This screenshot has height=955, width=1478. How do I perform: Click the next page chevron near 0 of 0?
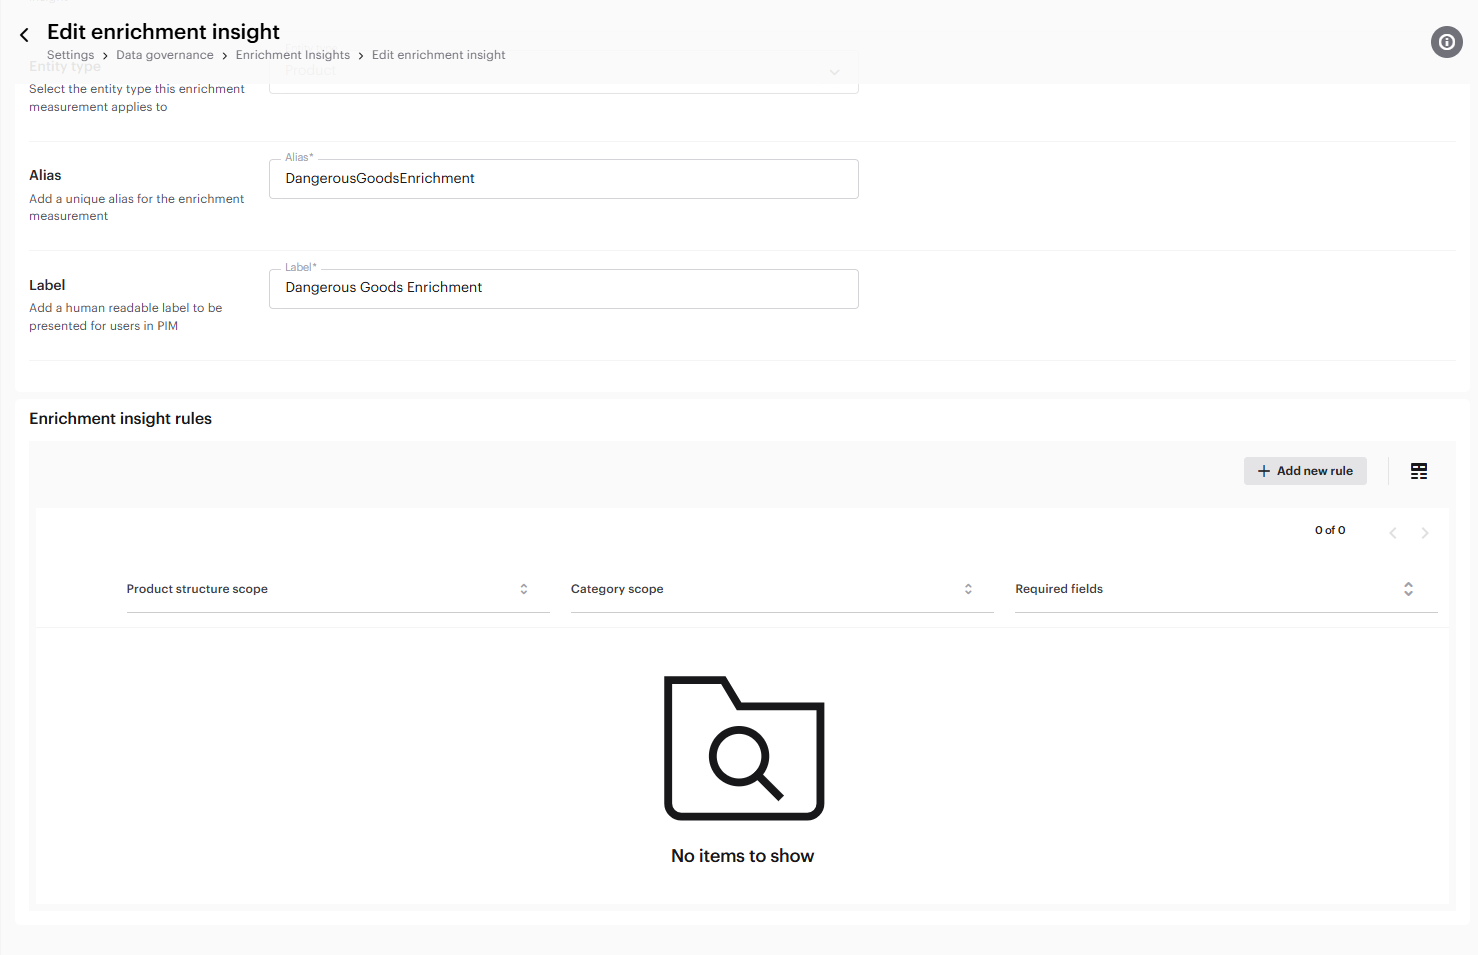(1425, 532)
